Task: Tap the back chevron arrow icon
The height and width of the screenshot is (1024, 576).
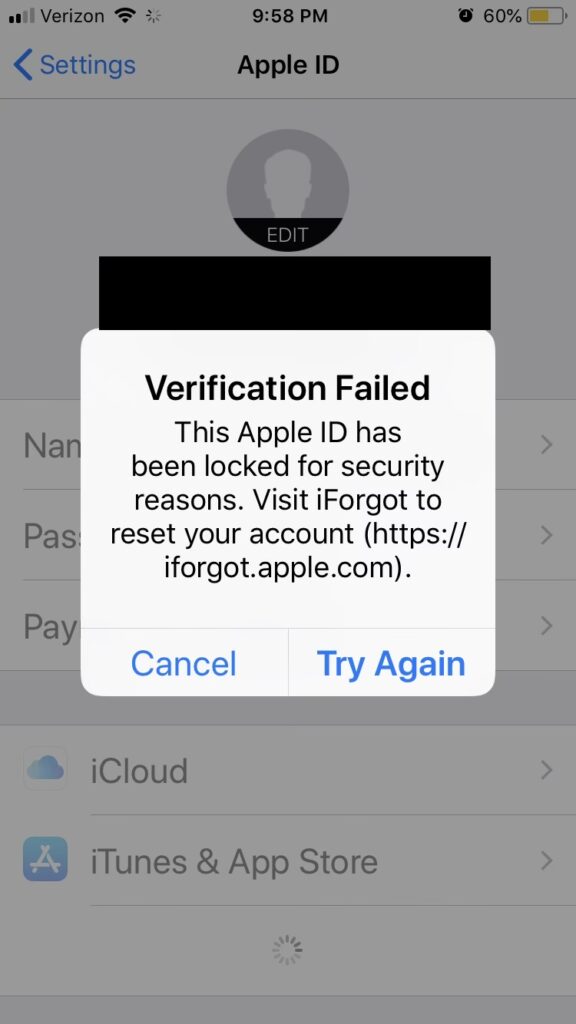Action: (x=22, y=65)
